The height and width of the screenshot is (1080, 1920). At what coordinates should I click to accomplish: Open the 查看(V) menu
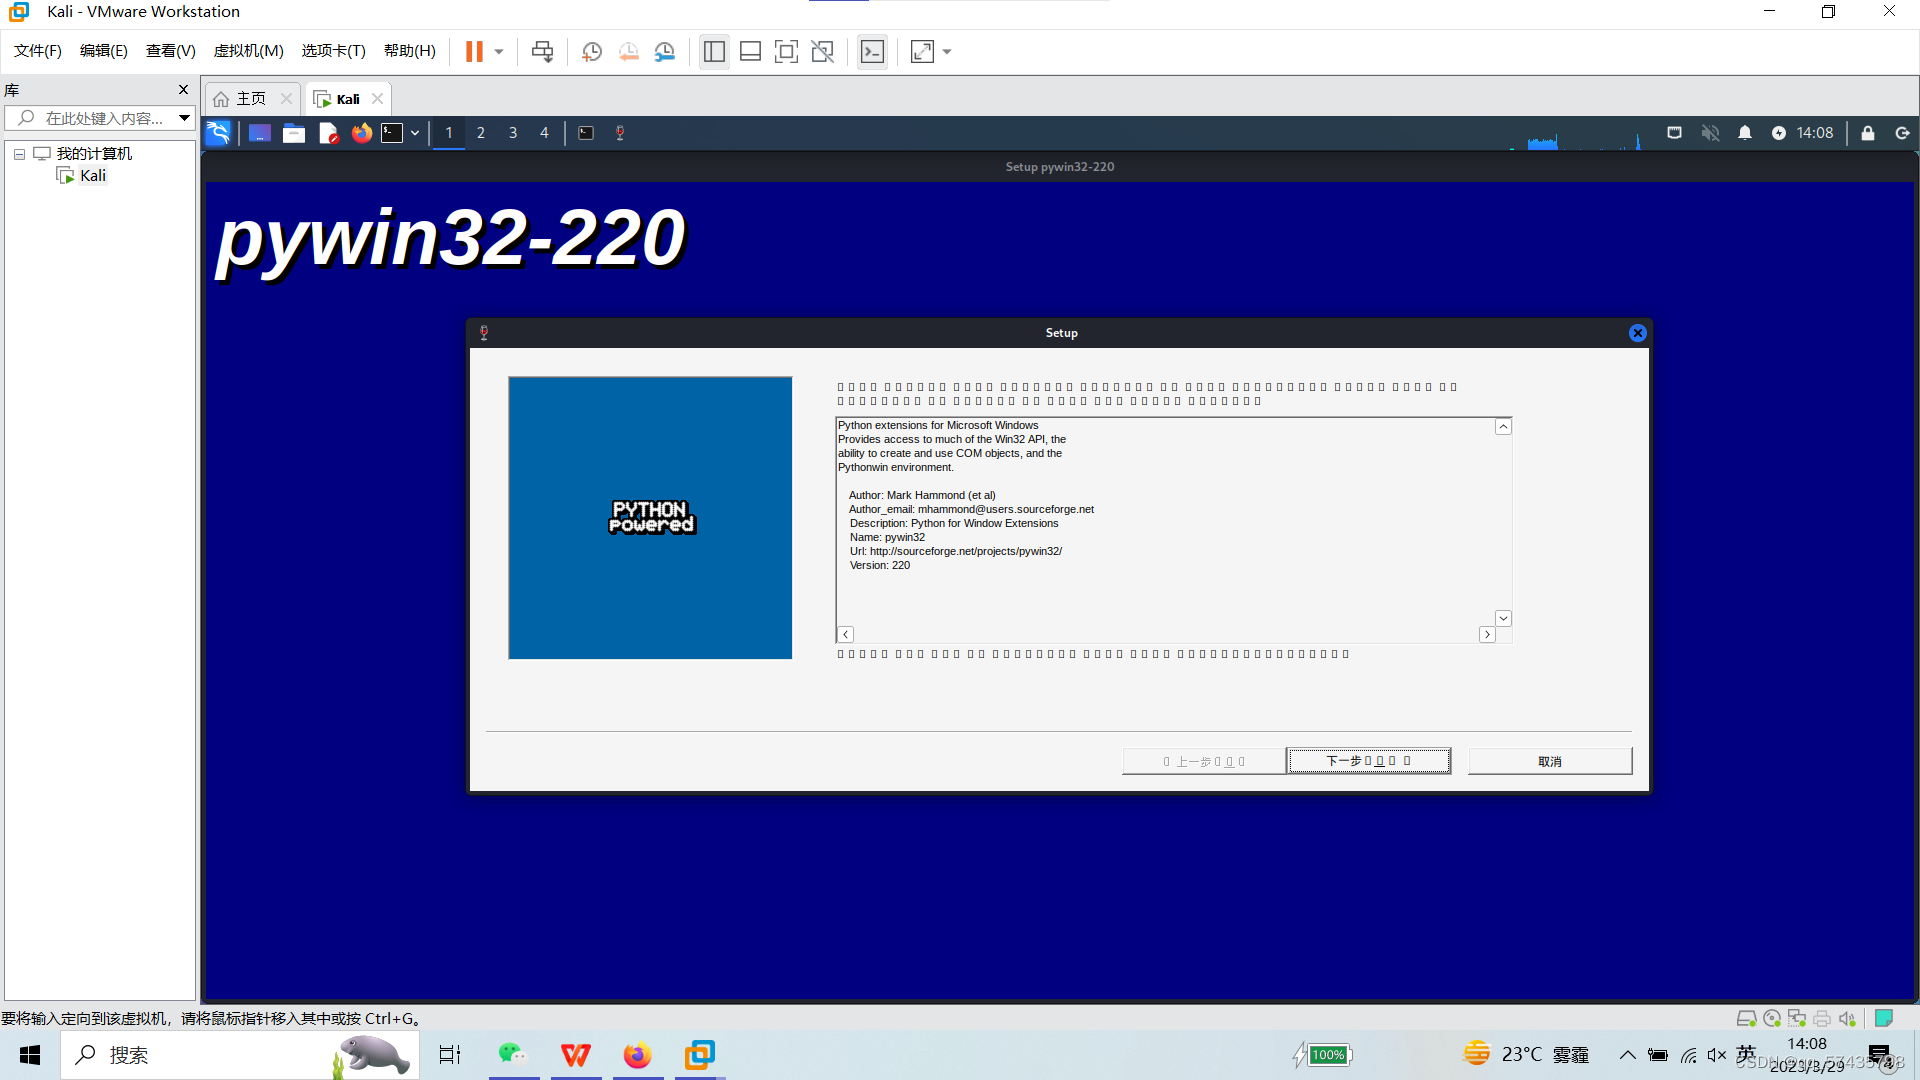pyautogui.click(x=171, y=51)
